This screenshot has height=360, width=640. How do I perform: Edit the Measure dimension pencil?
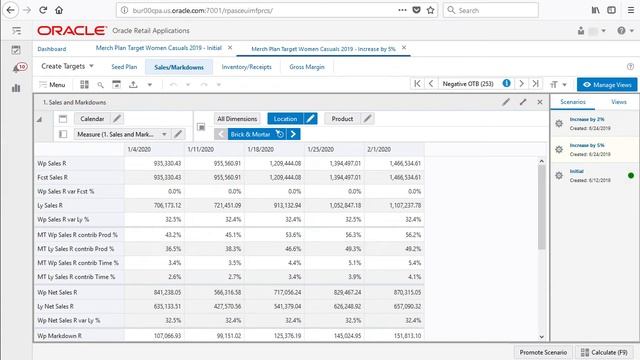[x=178, y=134]
